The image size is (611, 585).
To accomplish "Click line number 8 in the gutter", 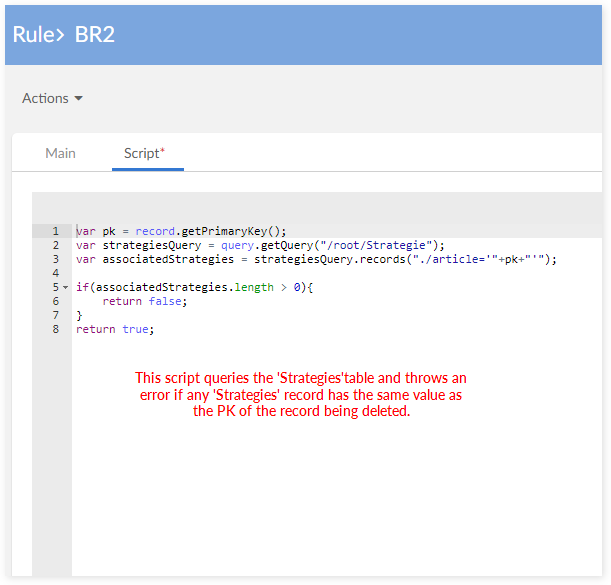I will pyautogui.click(x=56, y=329).
